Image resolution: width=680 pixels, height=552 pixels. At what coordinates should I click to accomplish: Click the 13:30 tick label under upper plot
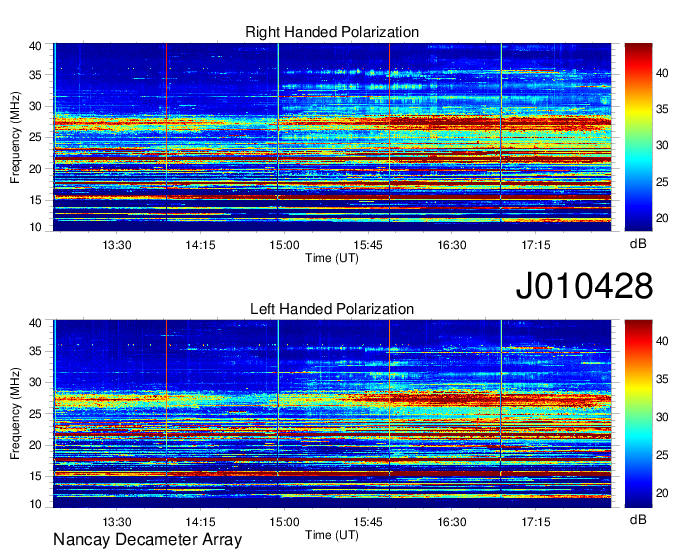pyautogui.click(x=117, y=245)
